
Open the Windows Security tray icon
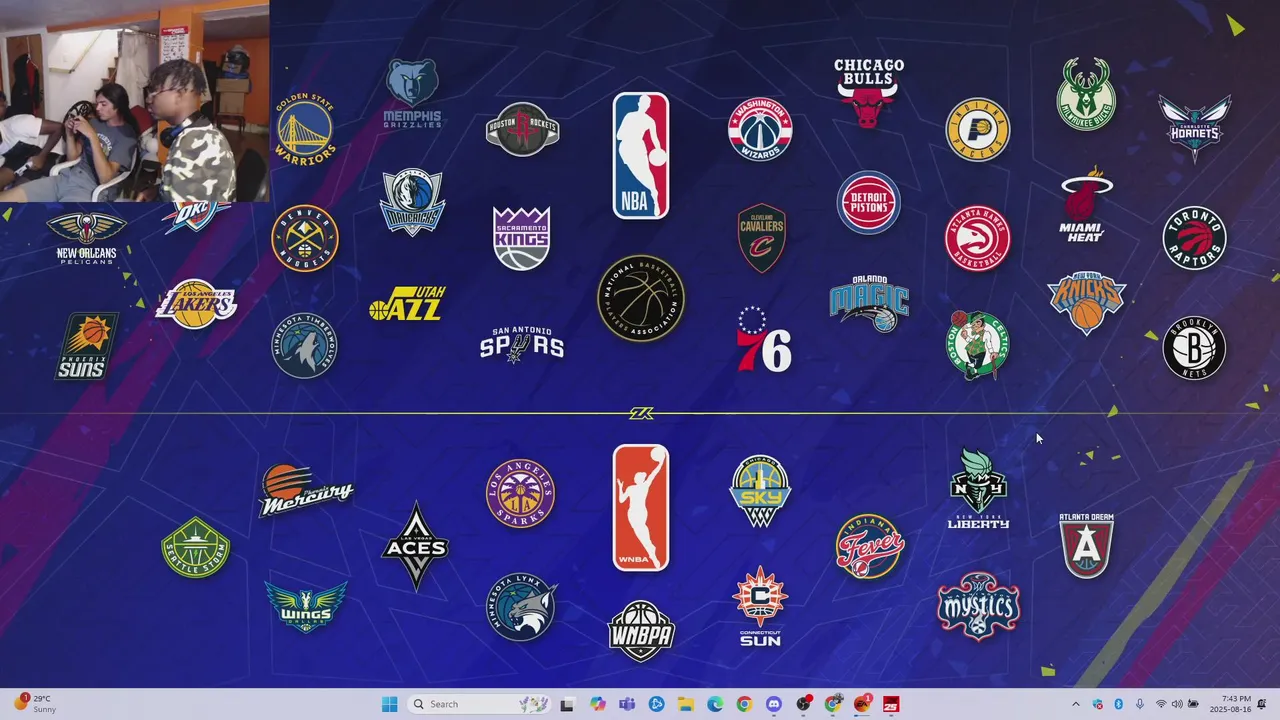1097,704
